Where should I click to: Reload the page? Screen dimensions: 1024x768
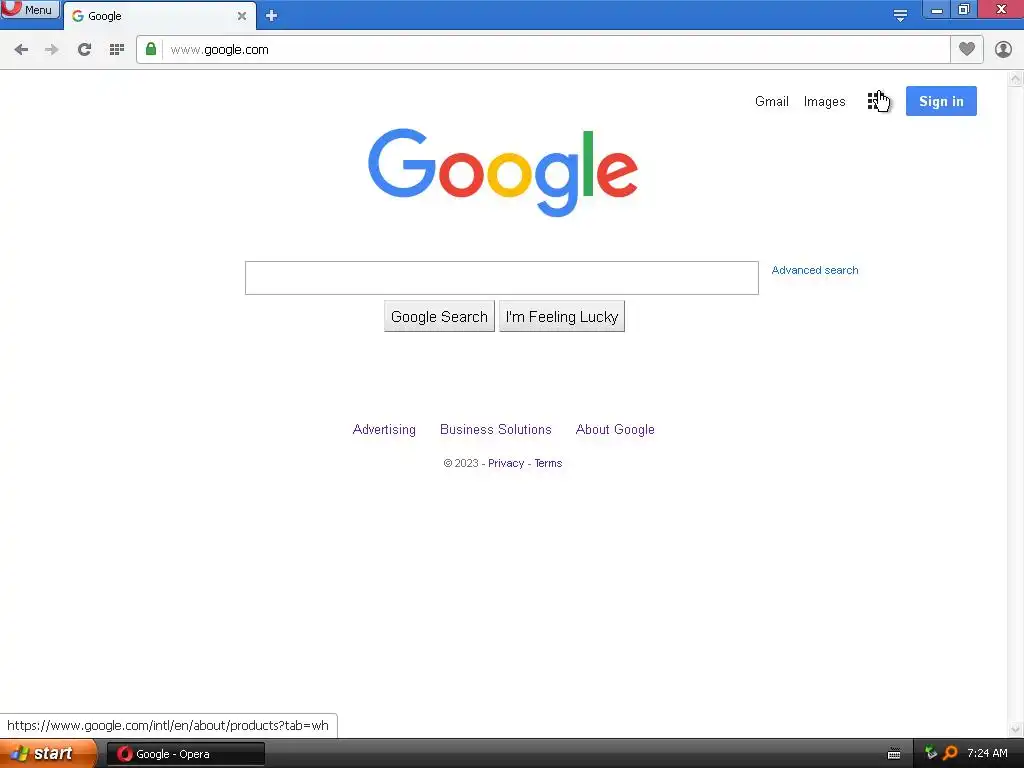(84, 50)
